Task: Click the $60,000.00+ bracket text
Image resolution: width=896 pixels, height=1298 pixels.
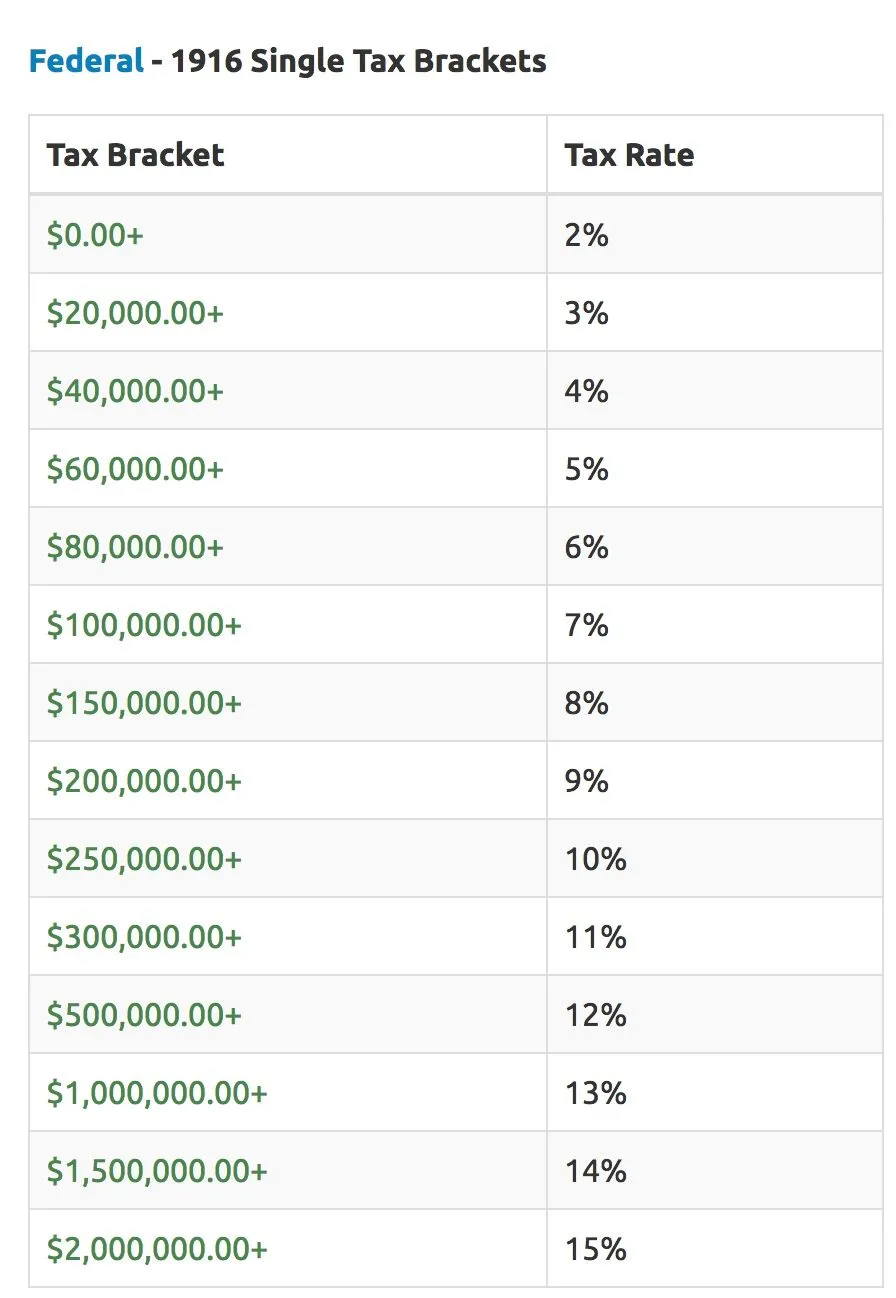Action: 135,469
